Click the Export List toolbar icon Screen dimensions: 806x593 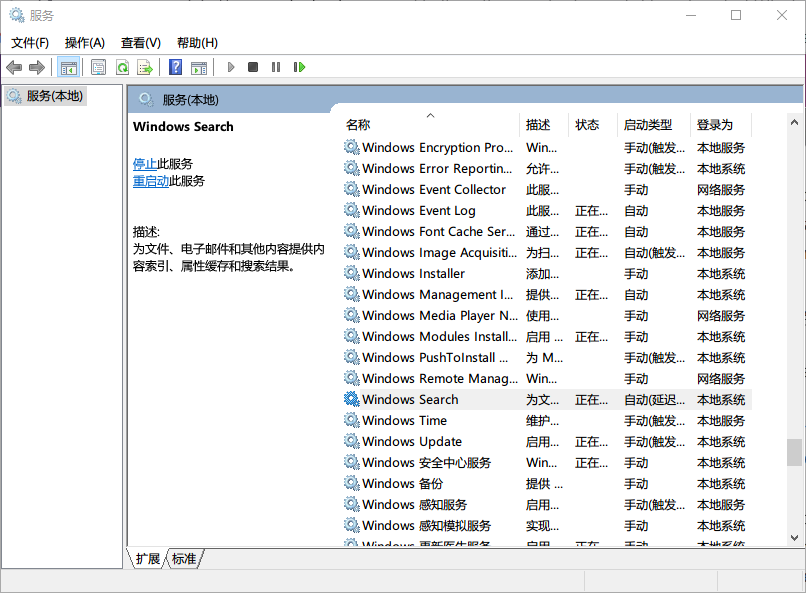point(145,67)
